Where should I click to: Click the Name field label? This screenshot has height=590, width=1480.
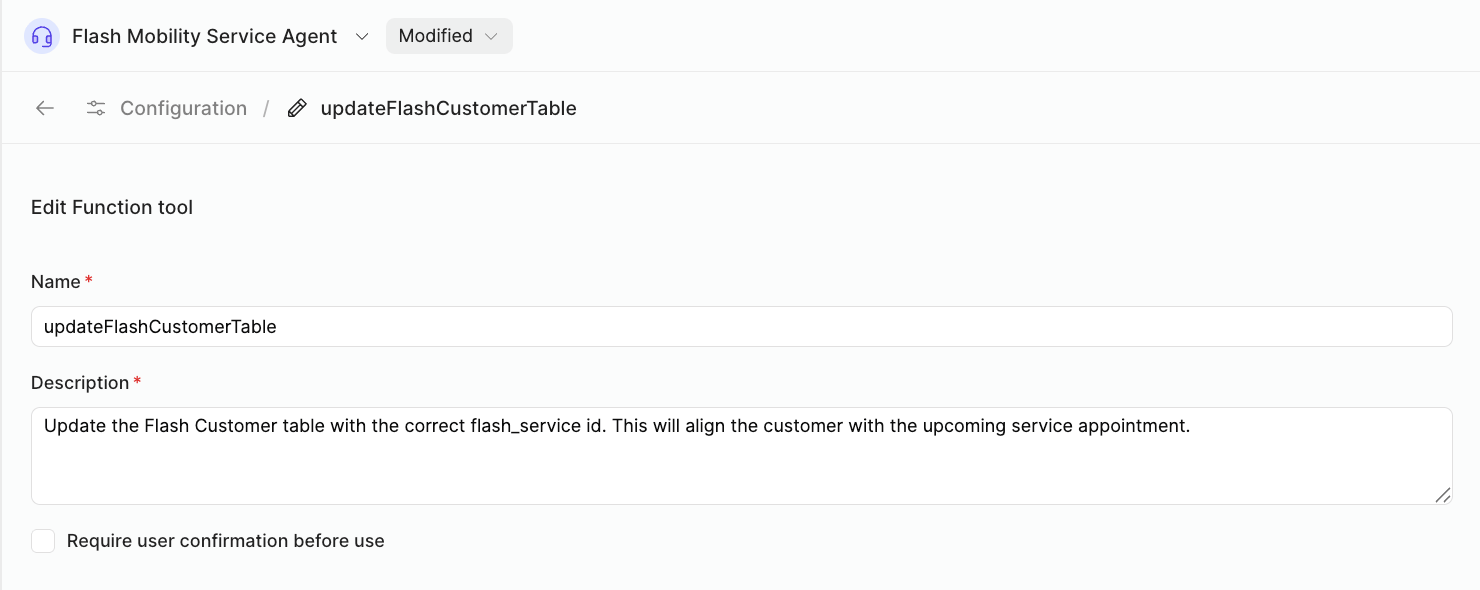click(56, 282)
